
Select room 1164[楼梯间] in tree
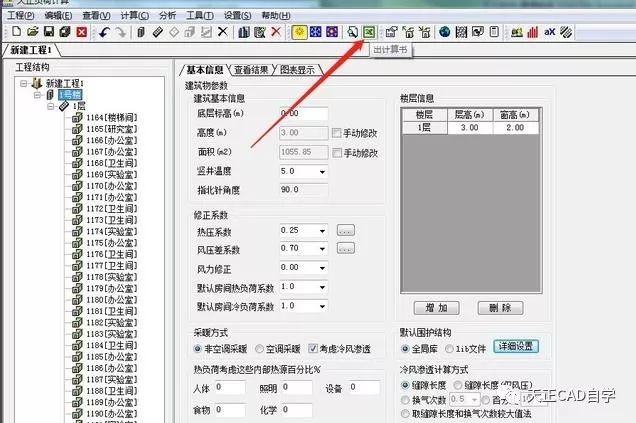point(112,118)
